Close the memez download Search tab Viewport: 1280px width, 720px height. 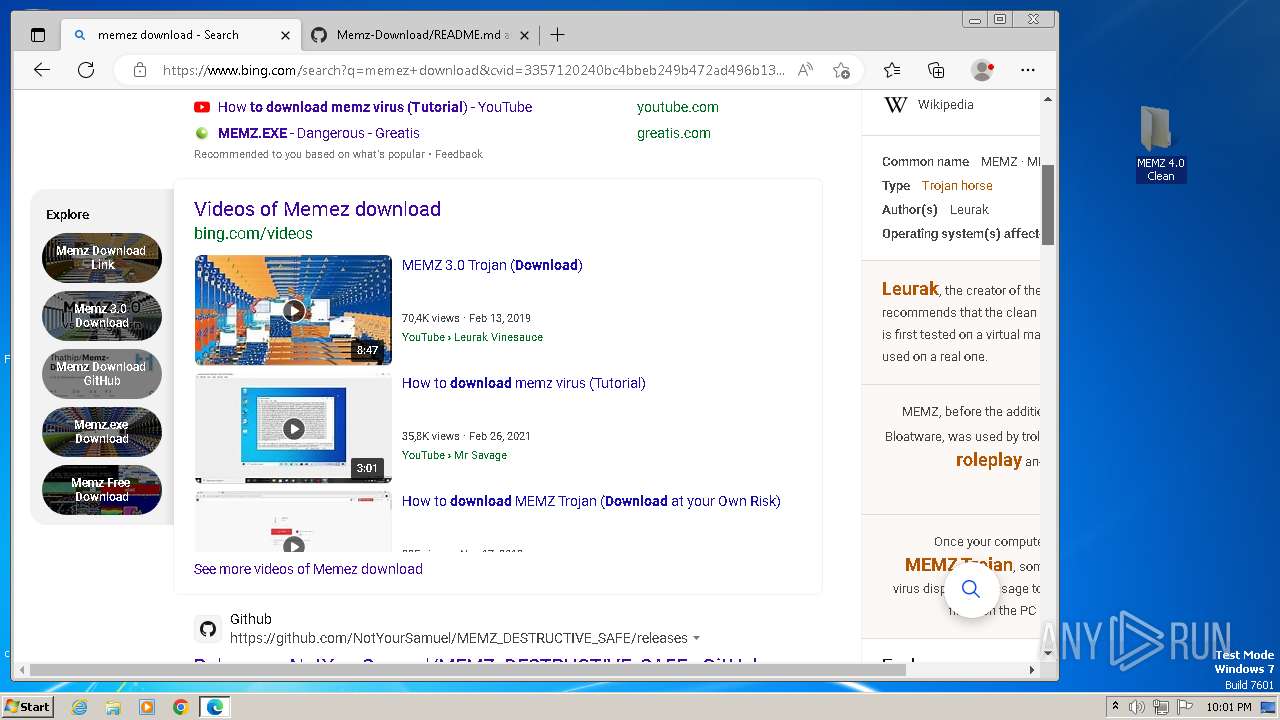(285, 35)
